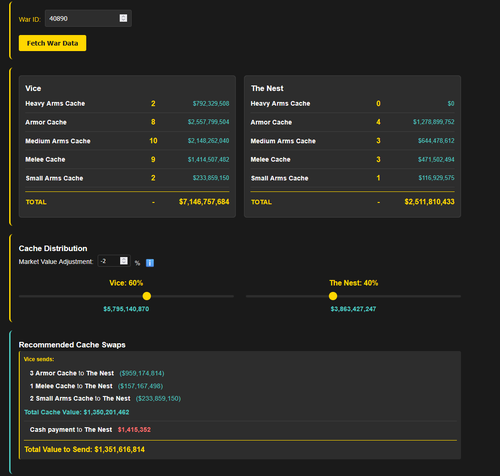
Task: Select The Nest Heavy Arms value $0
Action: point(451,104)
